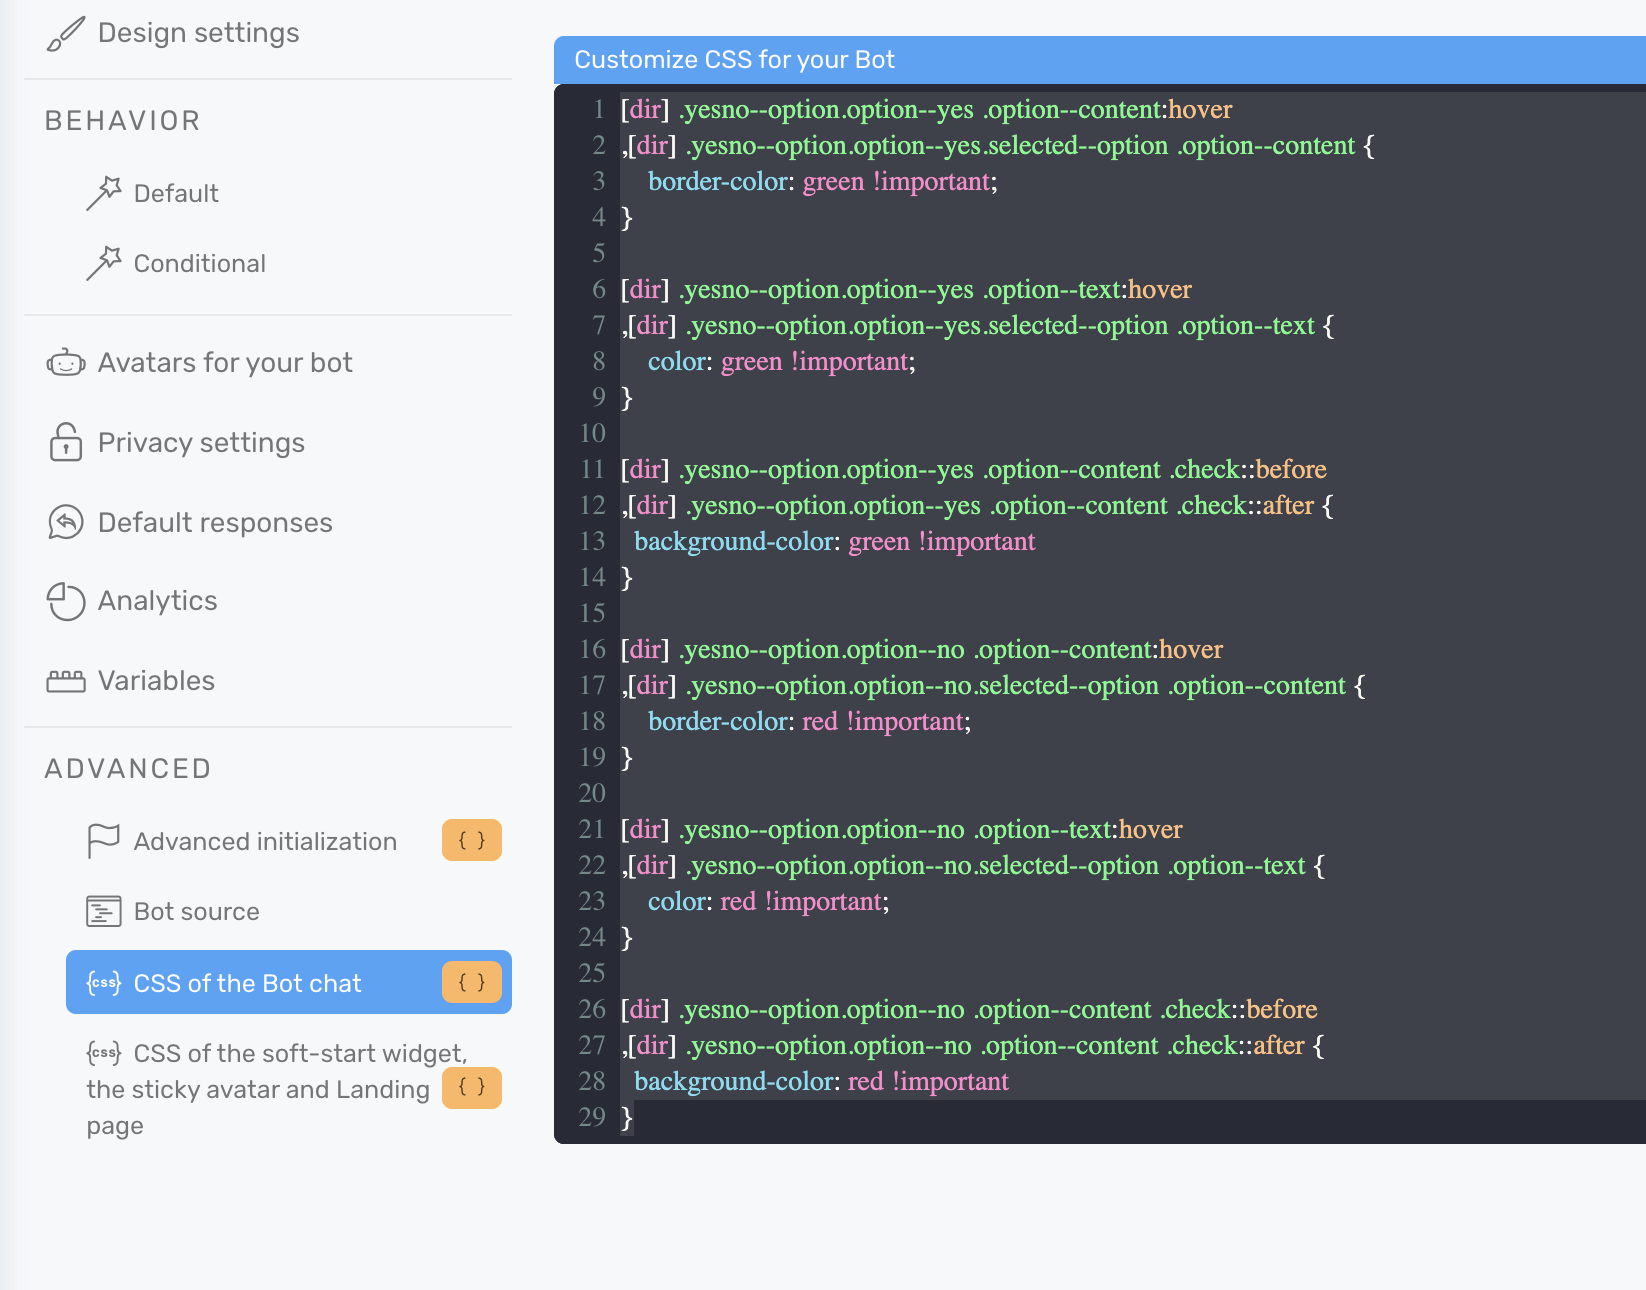Viewport: 1646px width, 1290px height.
Task: Click line 11 .check::before selector
Action: tap(973, 469)
